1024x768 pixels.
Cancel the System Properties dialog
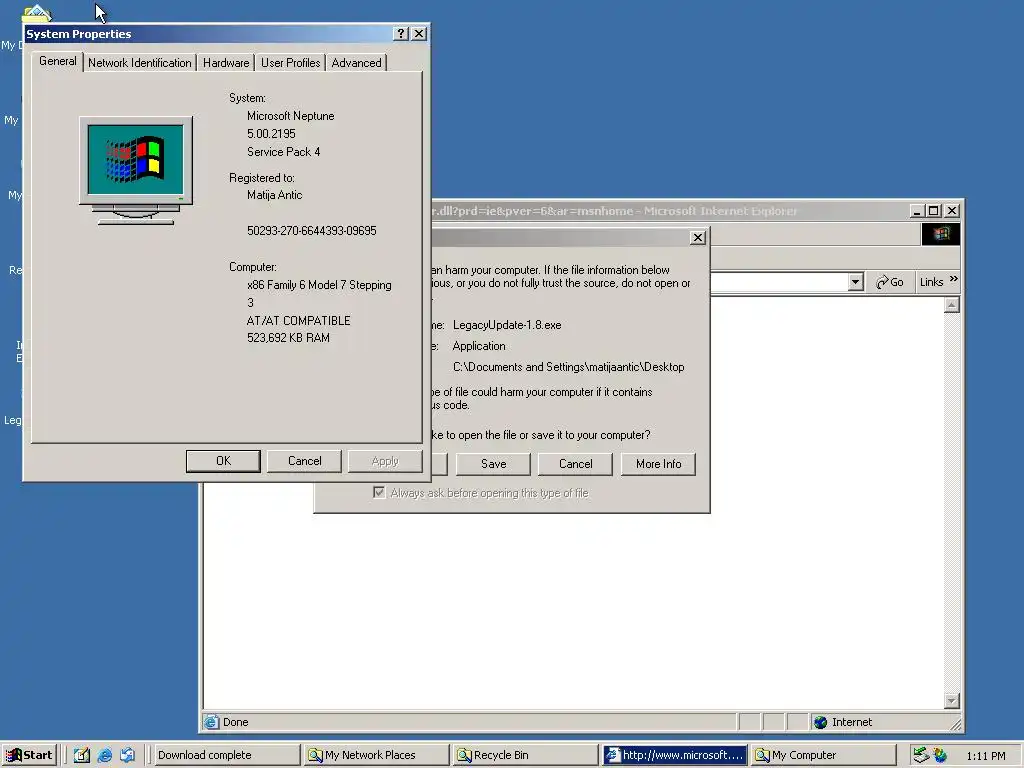(304, 461)
